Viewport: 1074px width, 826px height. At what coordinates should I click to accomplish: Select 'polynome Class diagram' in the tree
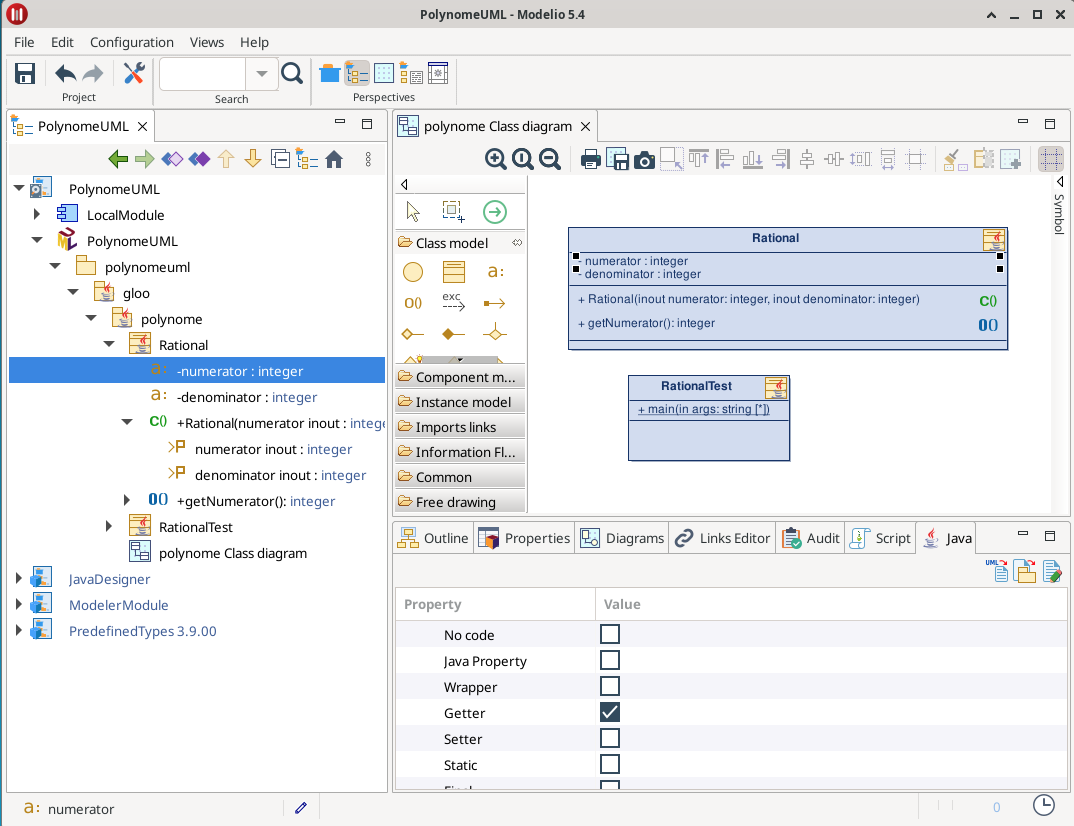[233, 553]
